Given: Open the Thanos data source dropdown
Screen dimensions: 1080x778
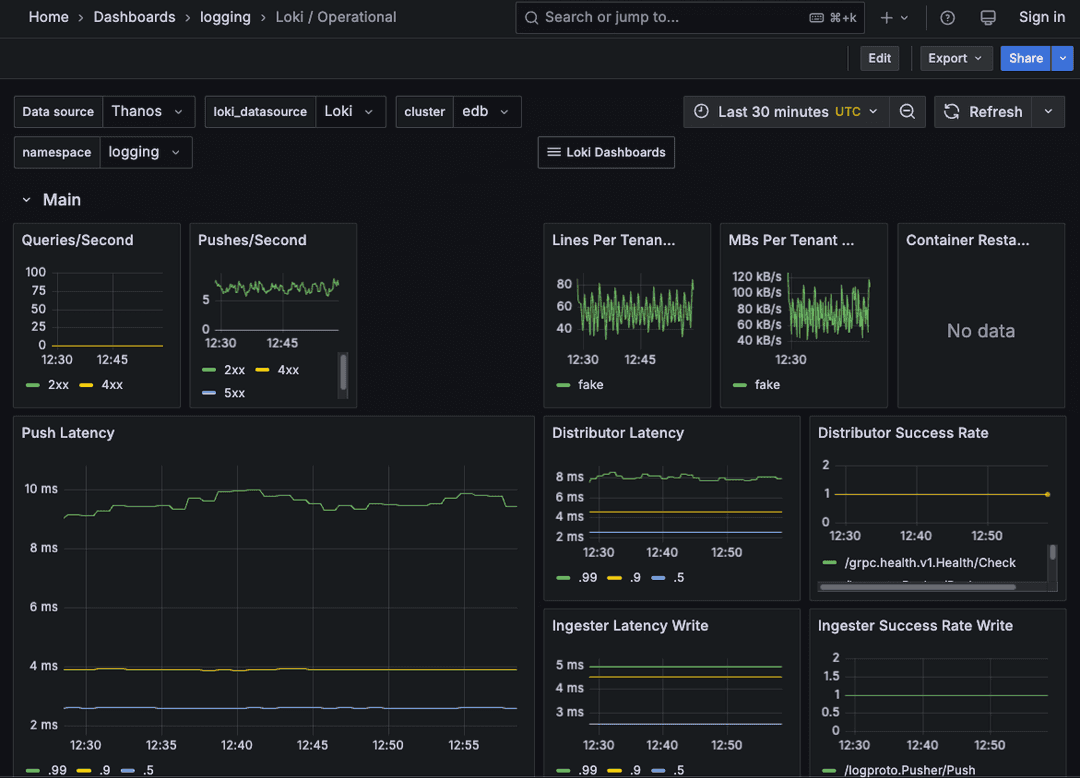Looking at the screenshot, I should 148,112.
